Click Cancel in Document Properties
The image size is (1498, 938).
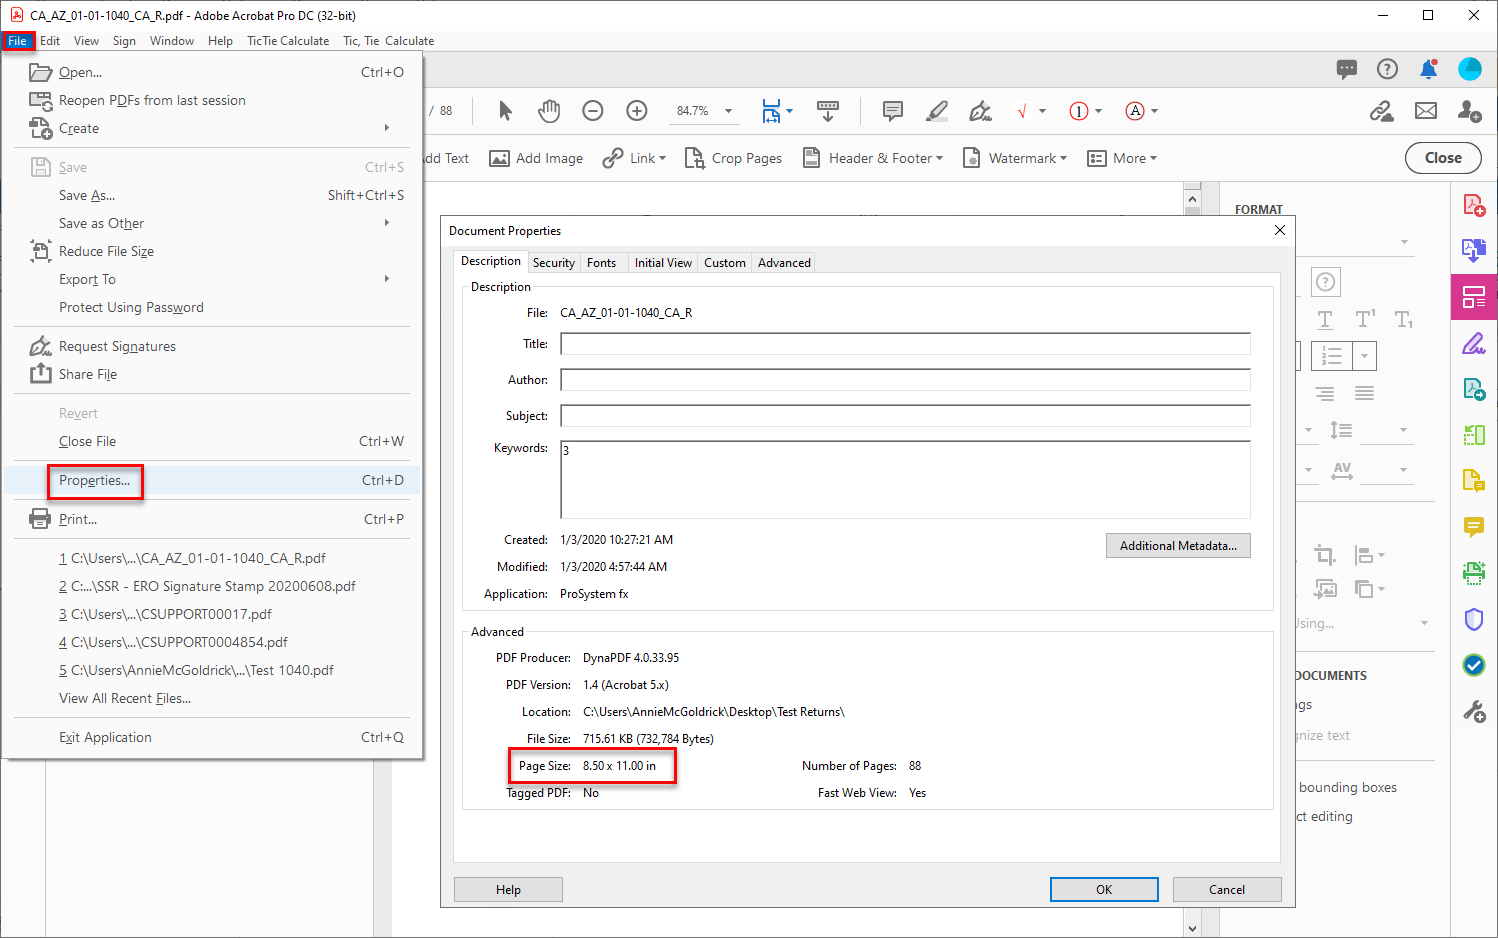[1227, 890]
